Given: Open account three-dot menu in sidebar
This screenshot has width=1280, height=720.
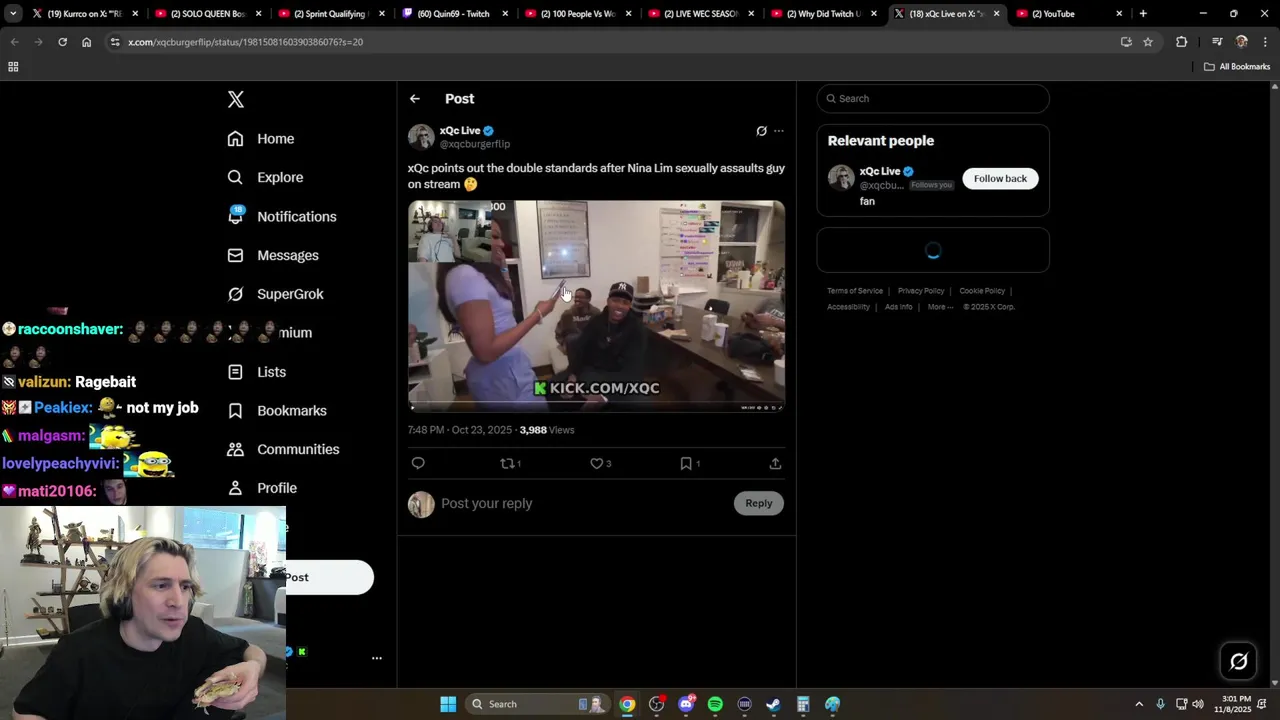Looking at the screenshot, I should (x=377, y=658).
